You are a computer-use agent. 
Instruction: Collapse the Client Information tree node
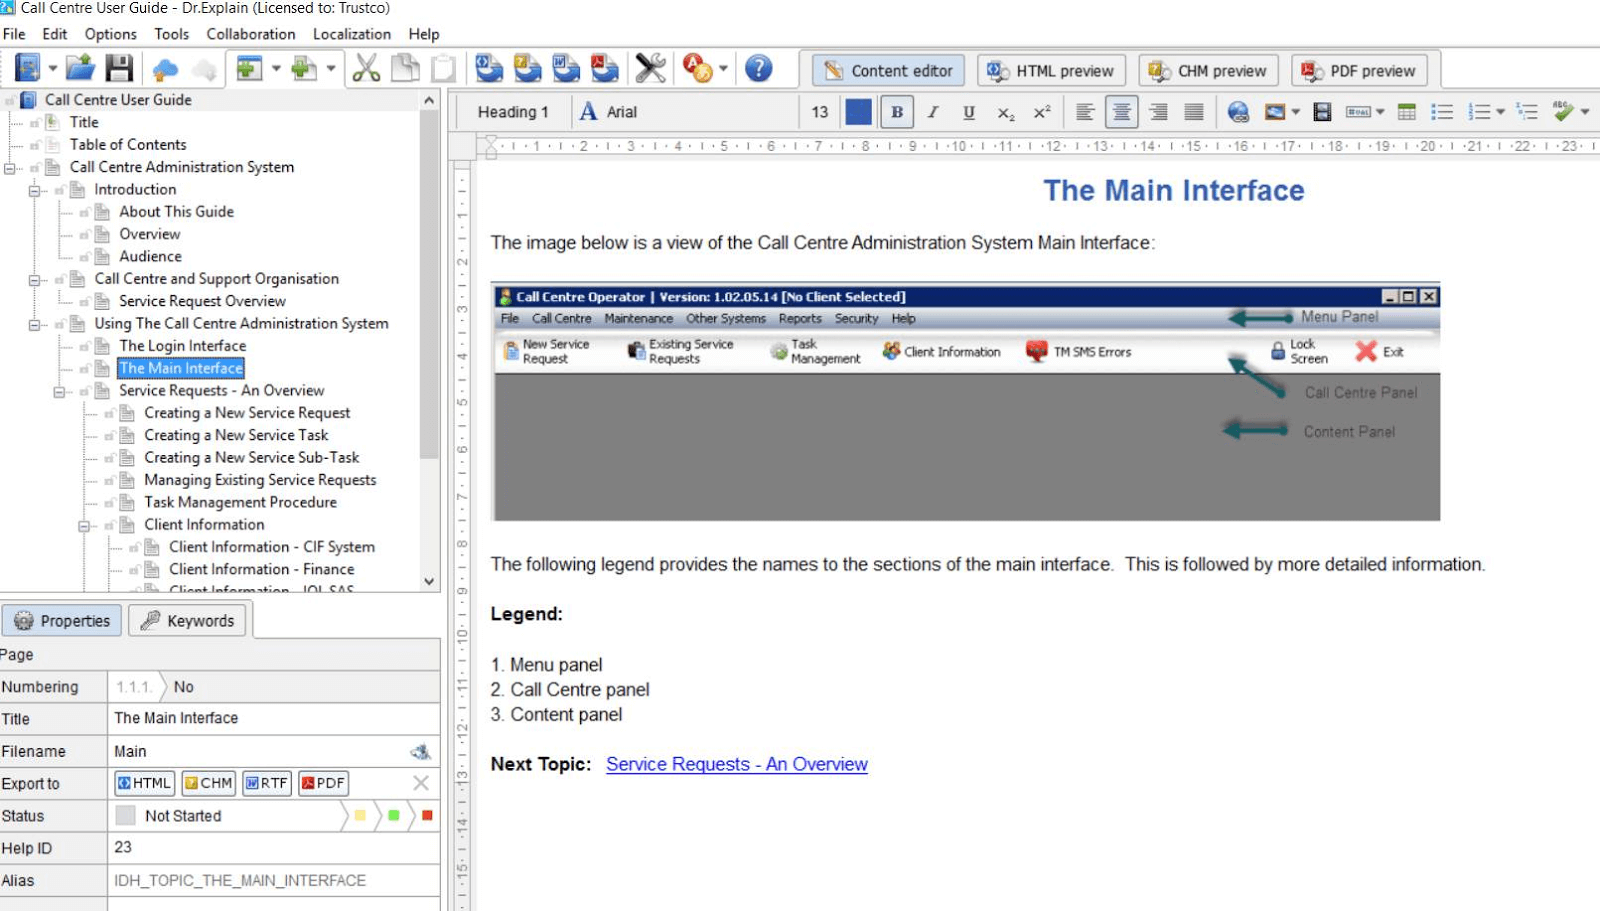85,525
